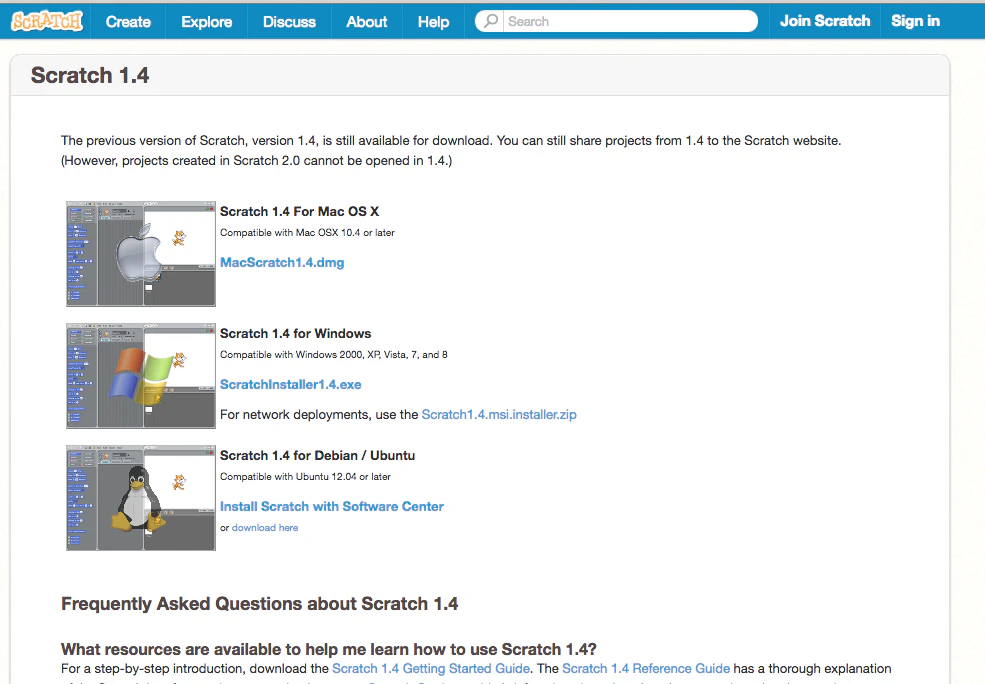Click 'Compatible with Windows 2000, XP, Vista, 7, and 8'
This screenshot has height=684, width=985.
coord(334,355)
